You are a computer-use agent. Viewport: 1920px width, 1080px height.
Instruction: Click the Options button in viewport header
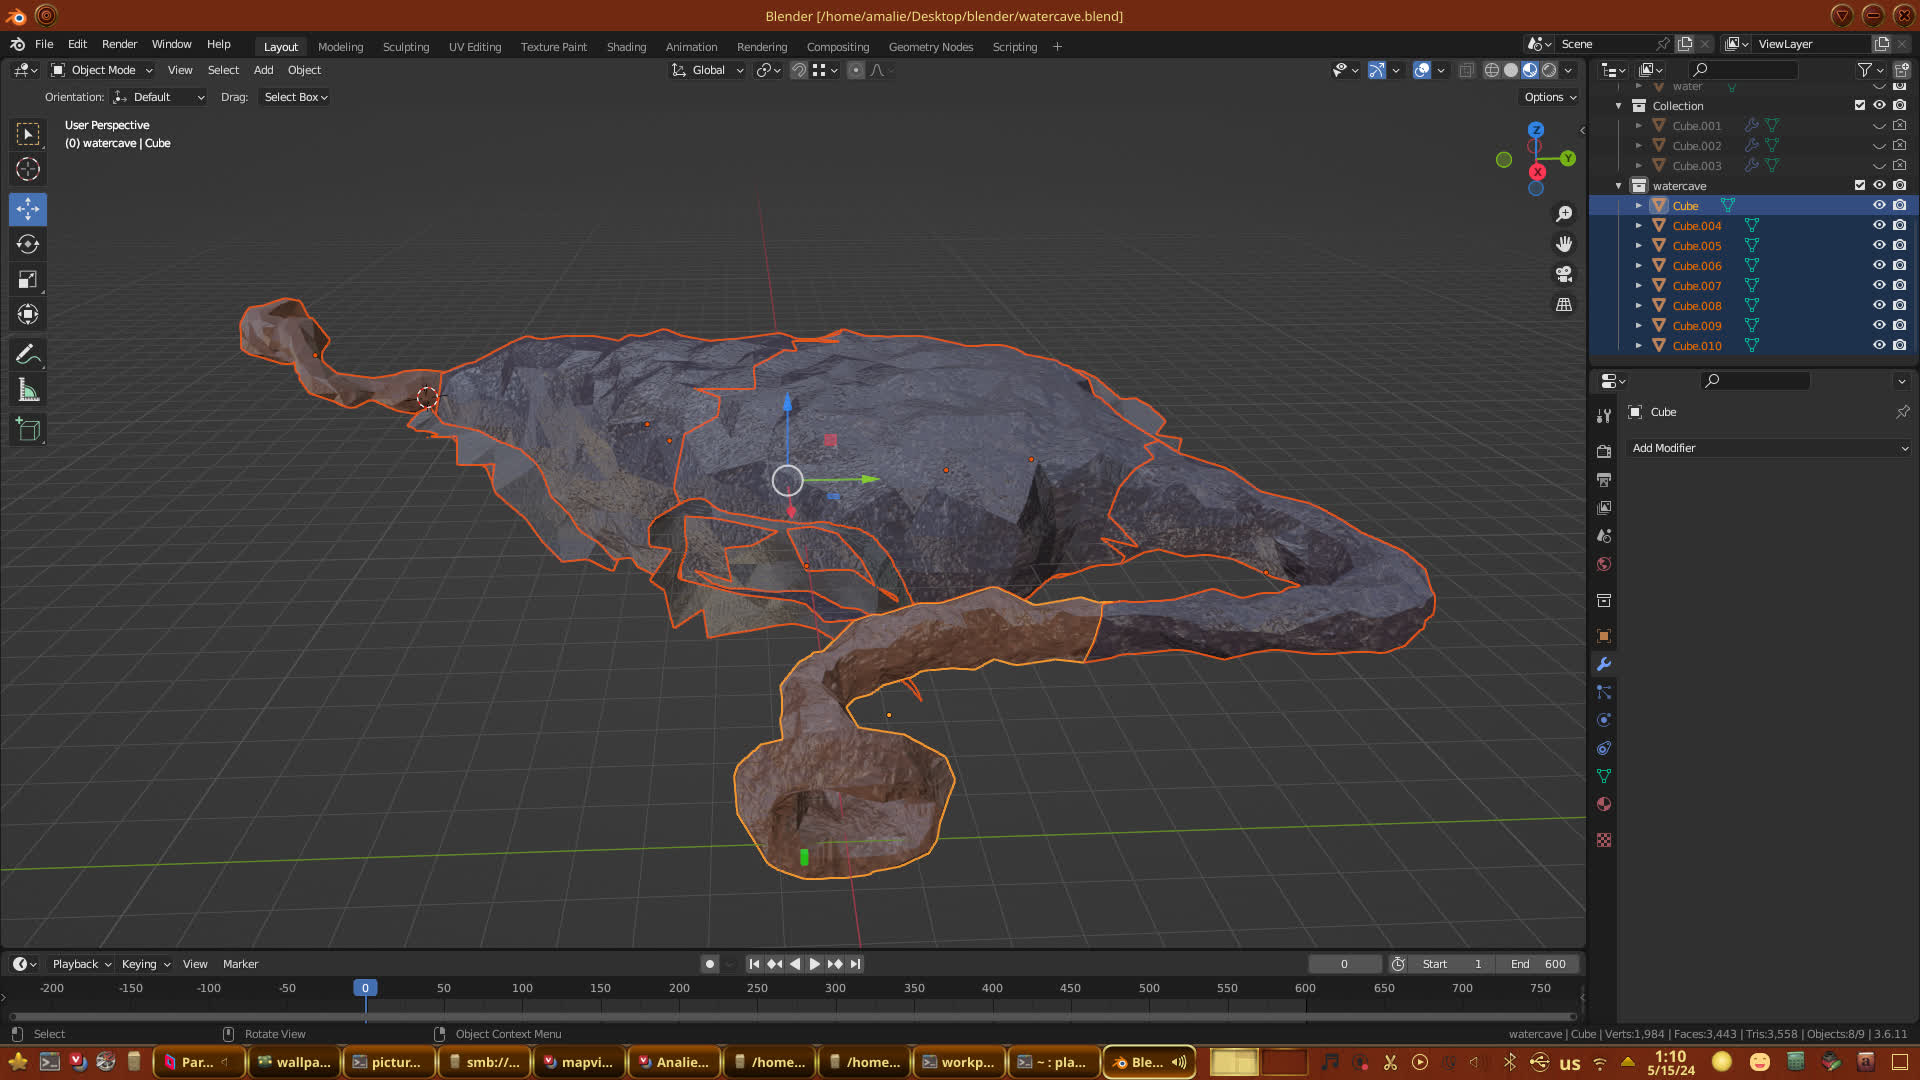coord(1549,97)
